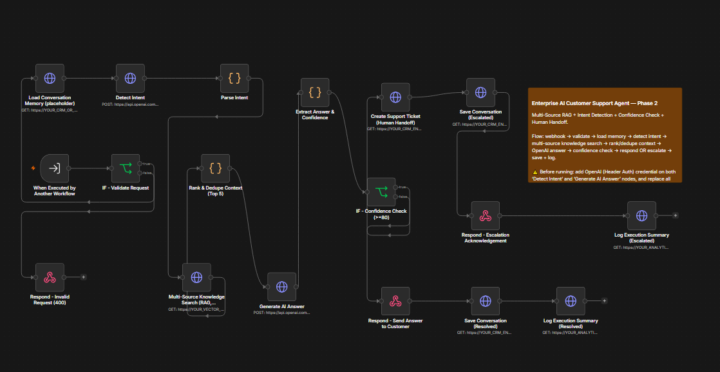Screen dimensions: 720x372
Task: Click GET URL under Log Execution Summary (Resolved)
Action: coord(570,333)
